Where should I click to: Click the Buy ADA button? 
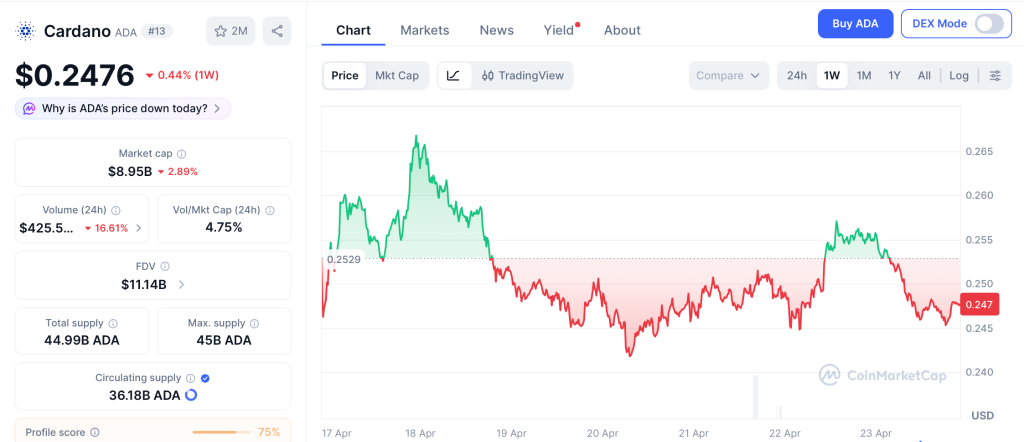(x=855, y=23)
